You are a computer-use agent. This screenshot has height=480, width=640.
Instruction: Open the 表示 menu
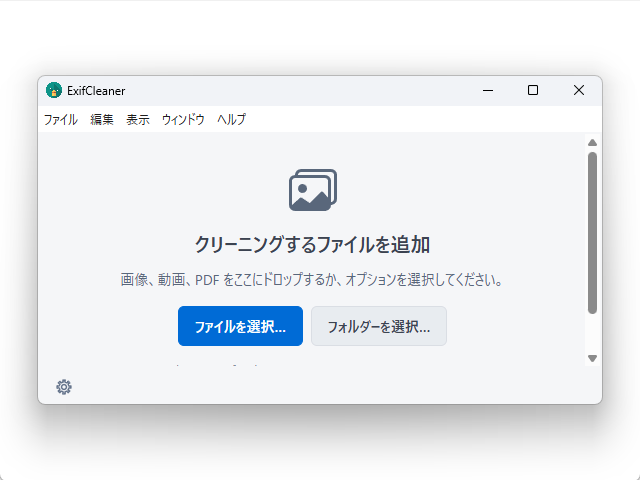tap(138, 120)
